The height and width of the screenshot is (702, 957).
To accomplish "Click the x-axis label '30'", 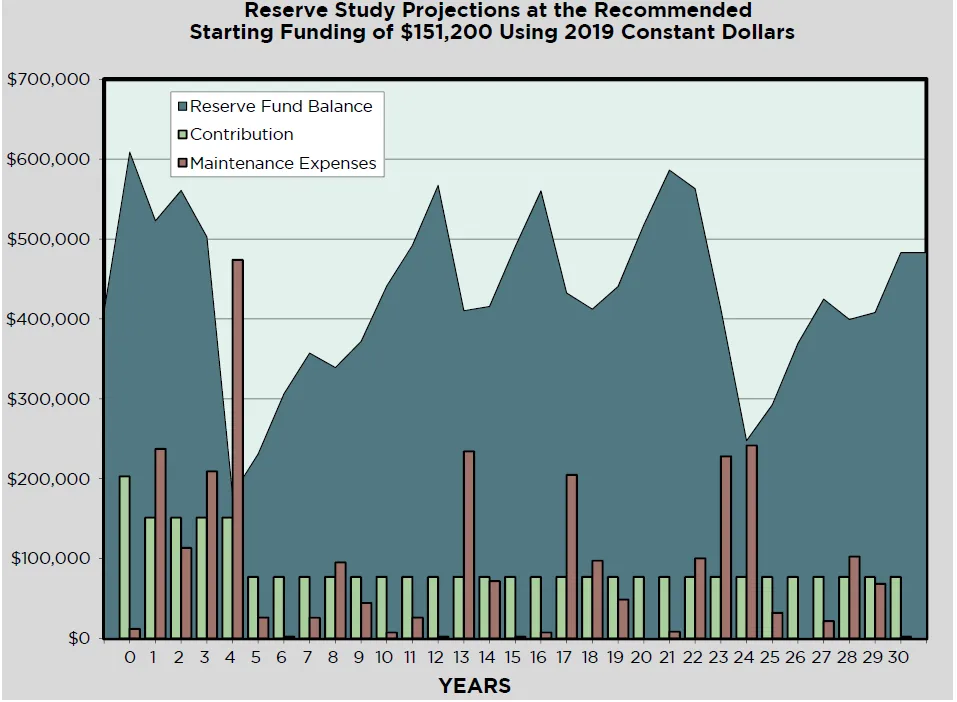I will coord(898,658).
